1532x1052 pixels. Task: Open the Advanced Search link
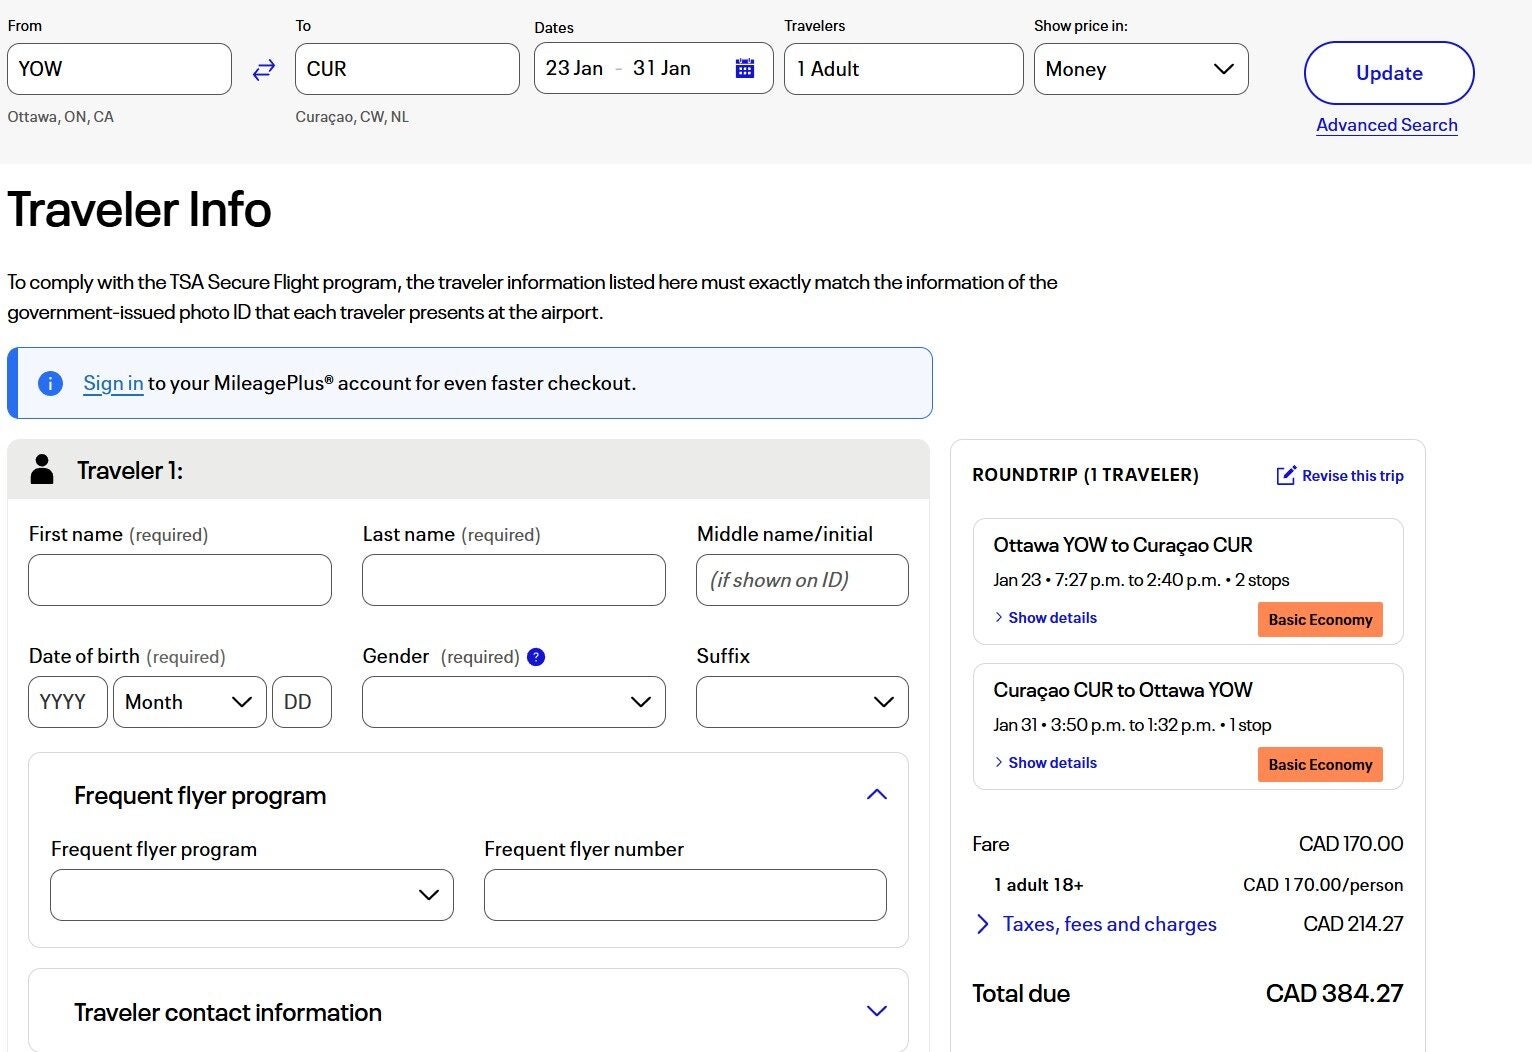(1386, 125)
